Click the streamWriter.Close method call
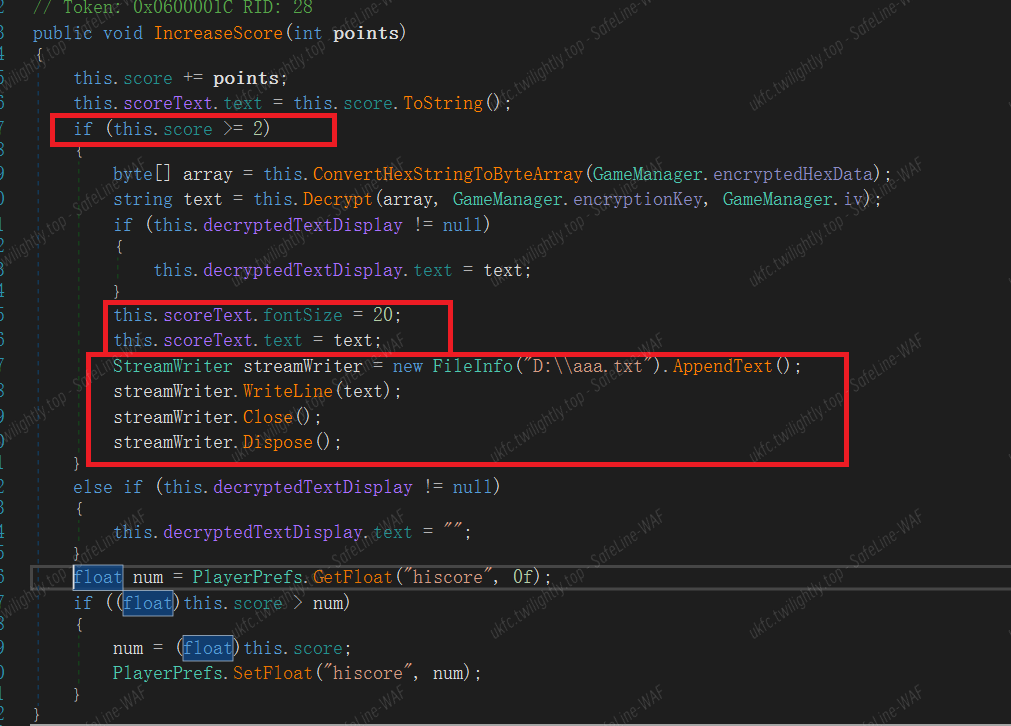Screen dimensions: 1011x726 click(x=267, y=417)
